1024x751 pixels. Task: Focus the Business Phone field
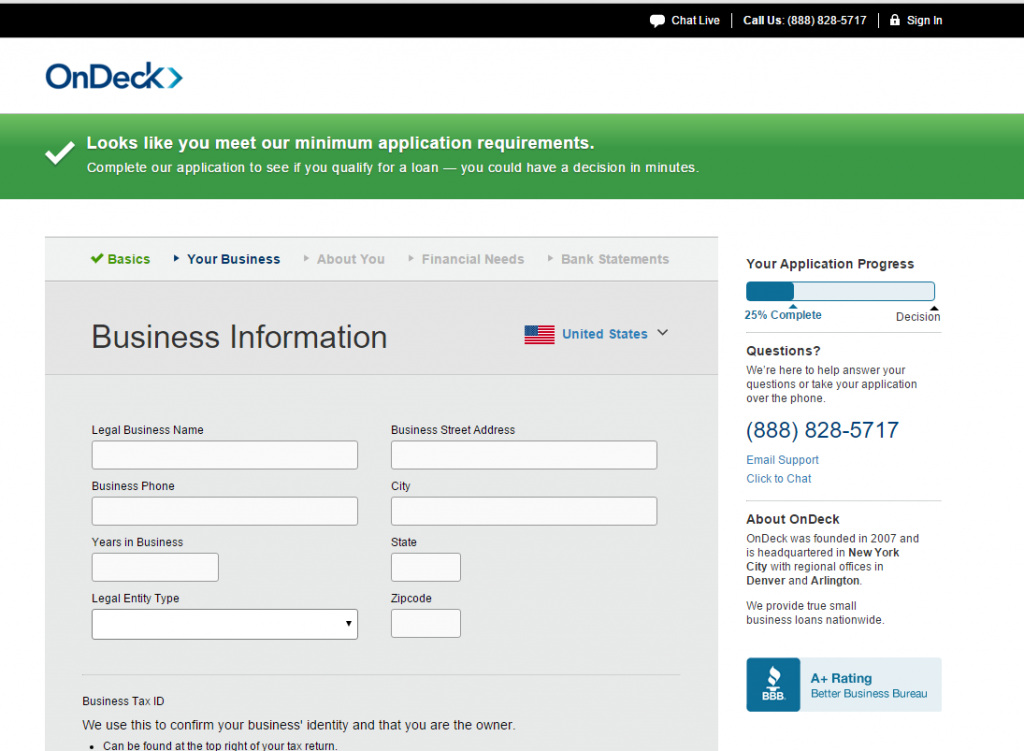pyautogui.click(x=225, y=511)
